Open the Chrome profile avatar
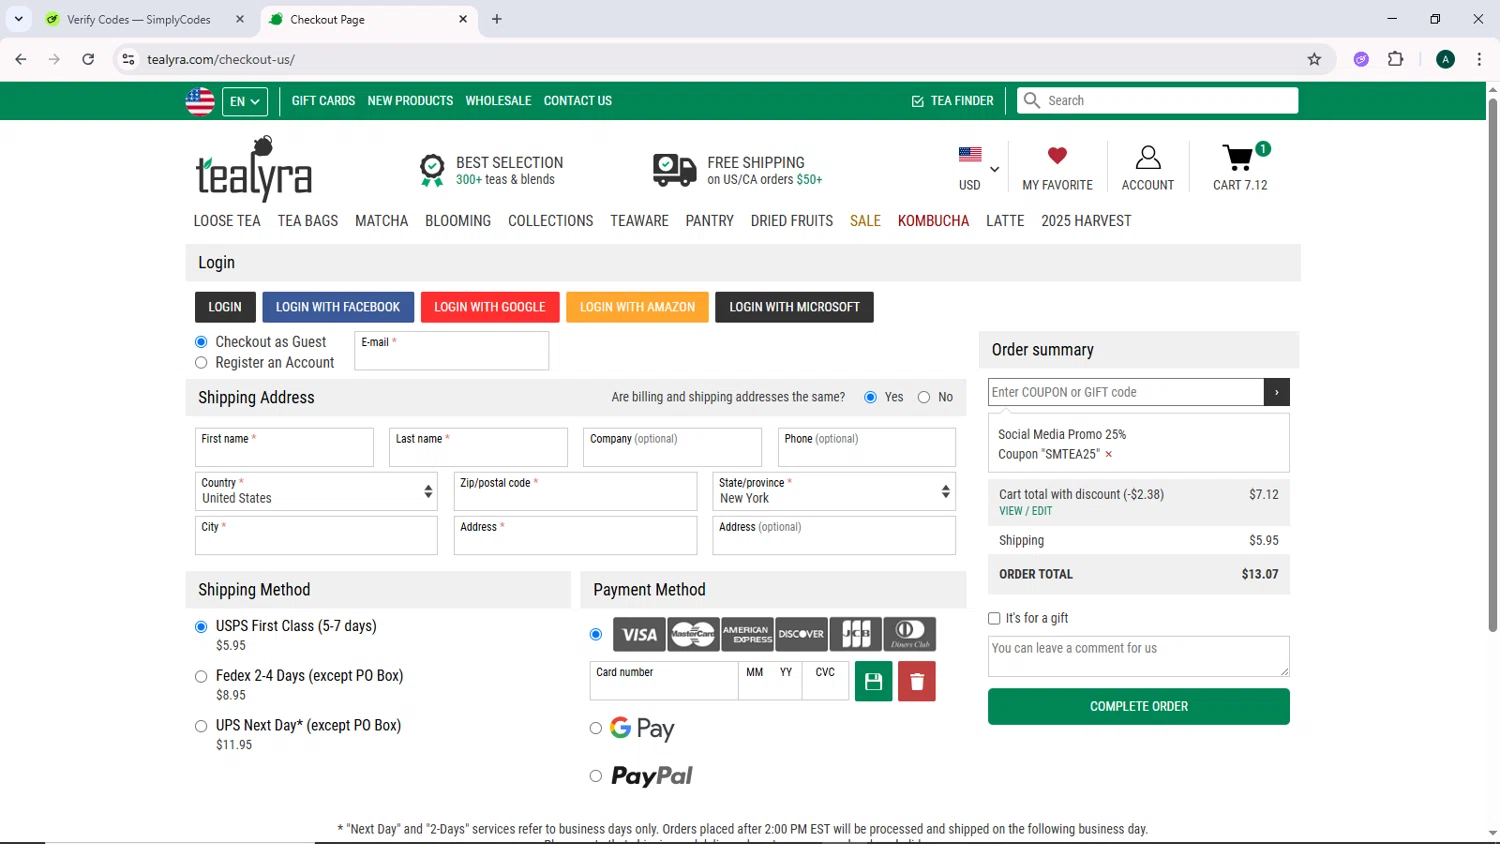 point(1445,59)
